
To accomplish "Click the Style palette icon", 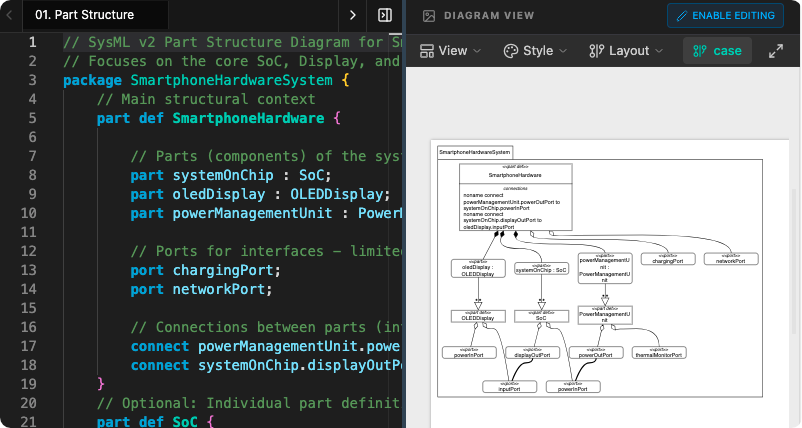I will [x=510, y=51].
